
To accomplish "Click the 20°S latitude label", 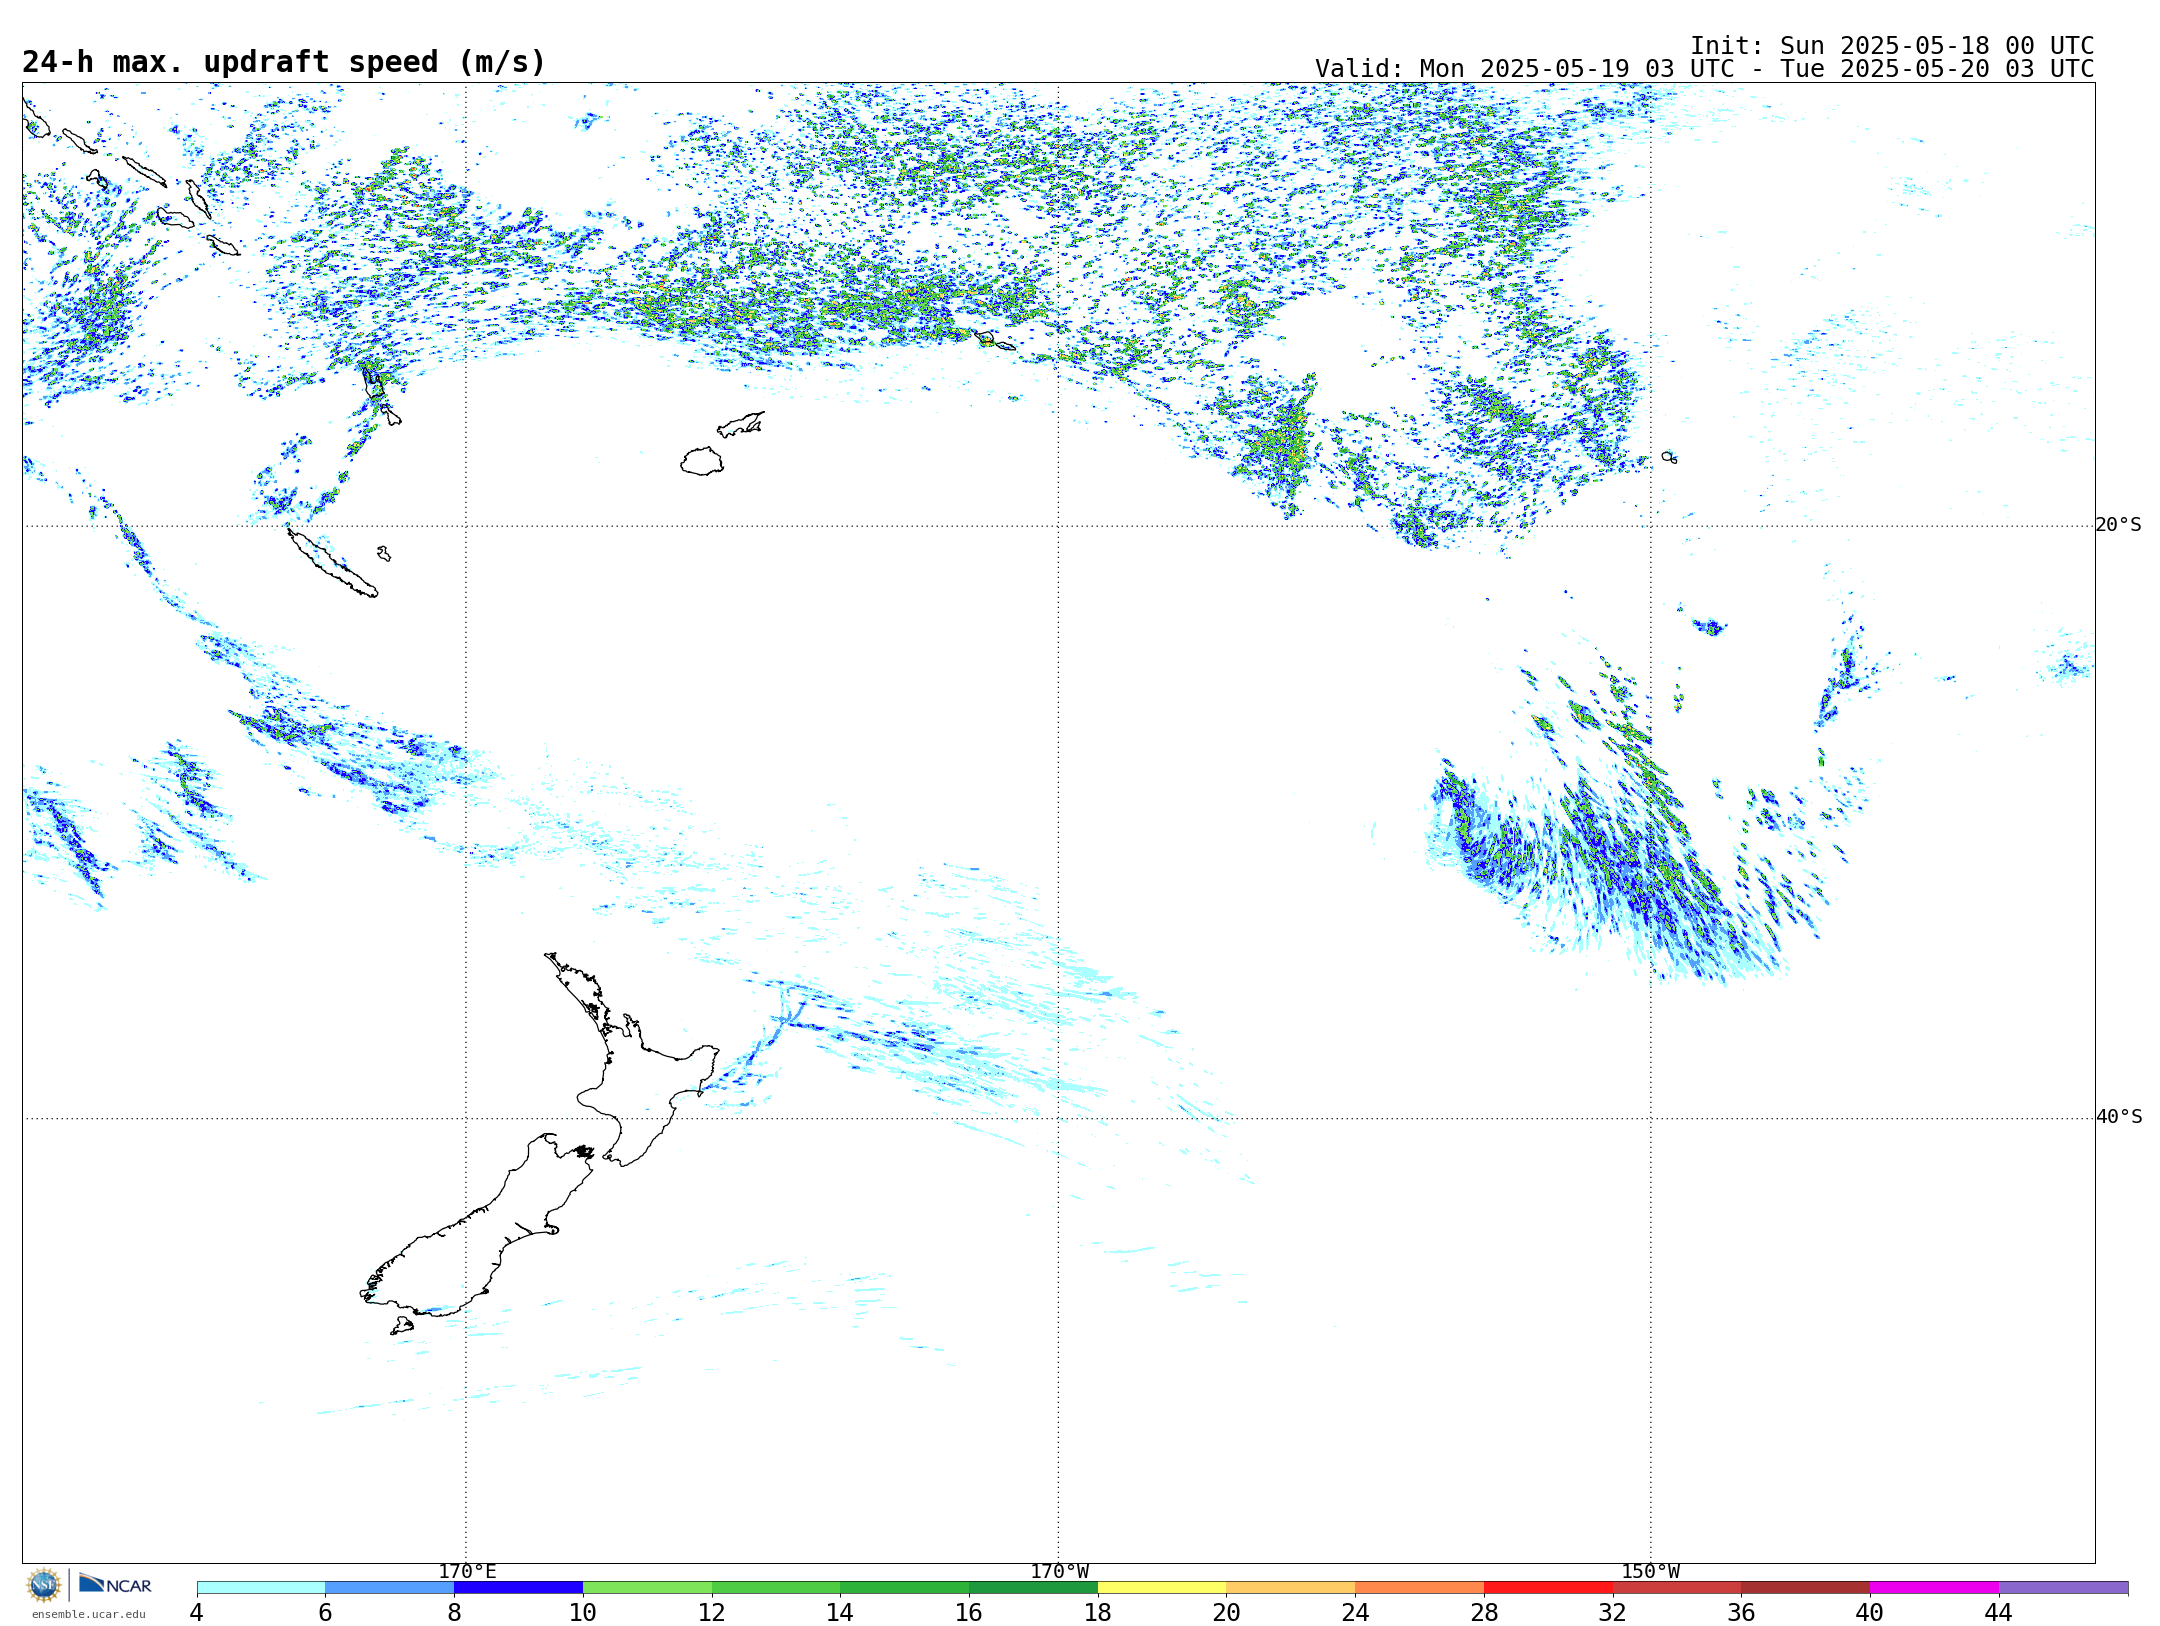I will (2119, 525).
